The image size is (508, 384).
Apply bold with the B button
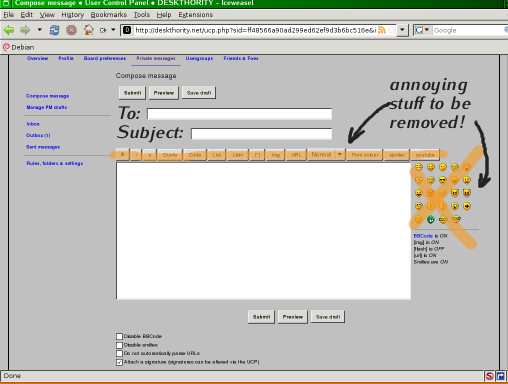123,155
